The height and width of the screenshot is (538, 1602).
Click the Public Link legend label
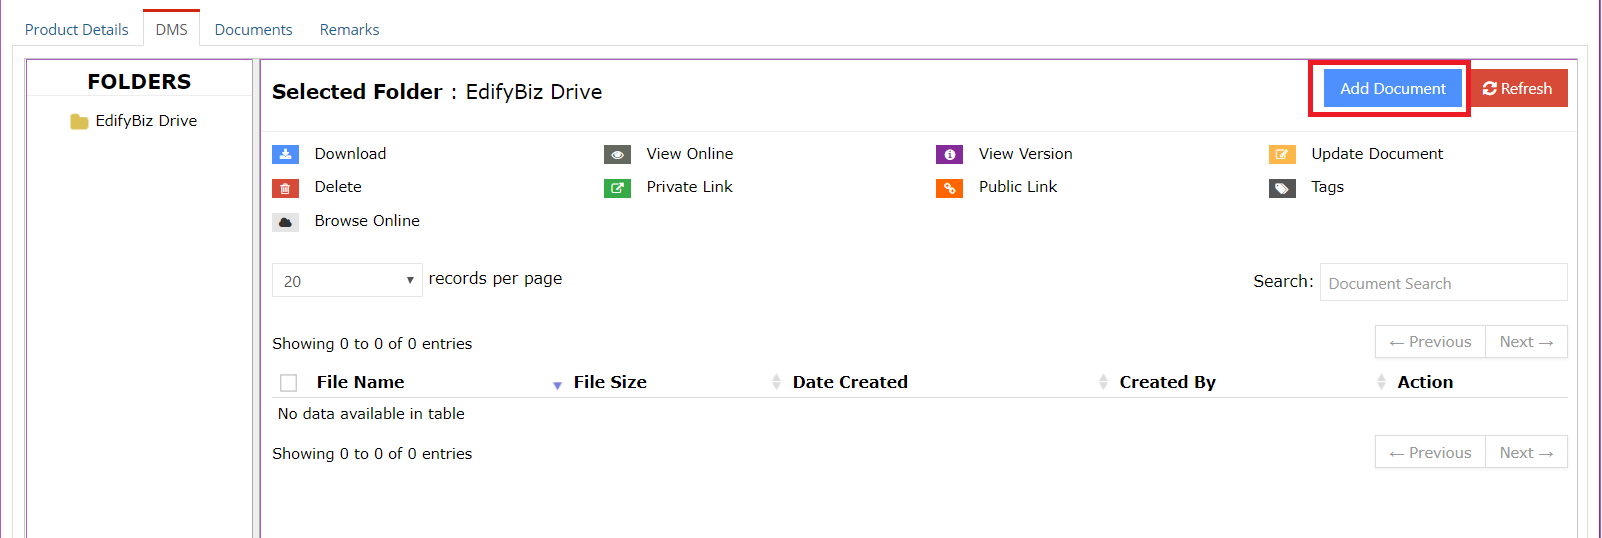coord(1018,187)
